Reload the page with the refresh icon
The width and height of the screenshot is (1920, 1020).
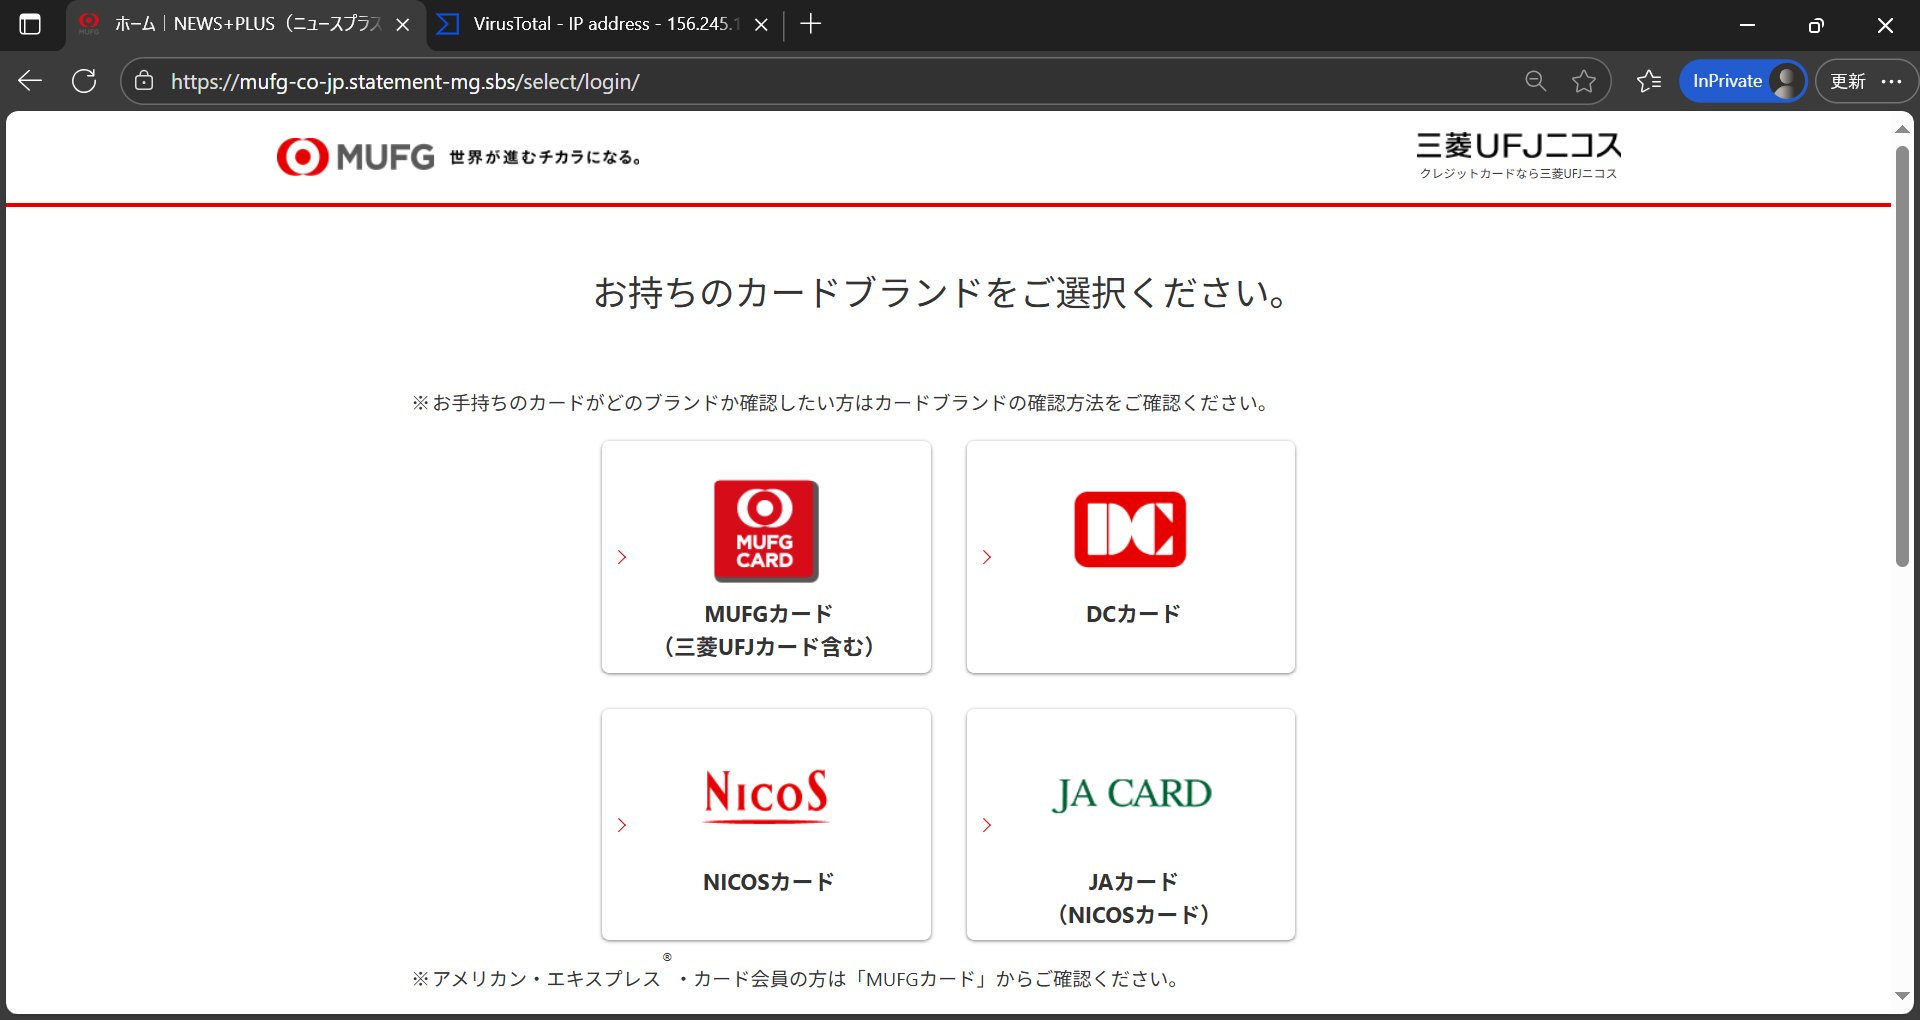tap(84, 81)
